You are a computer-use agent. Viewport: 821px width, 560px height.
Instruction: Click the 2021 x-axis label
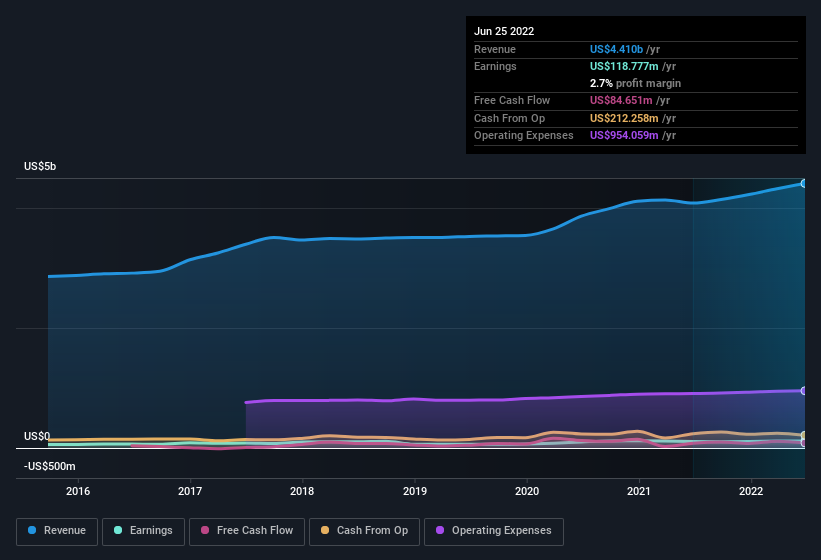pyautogui.click(x=639, y=491)
